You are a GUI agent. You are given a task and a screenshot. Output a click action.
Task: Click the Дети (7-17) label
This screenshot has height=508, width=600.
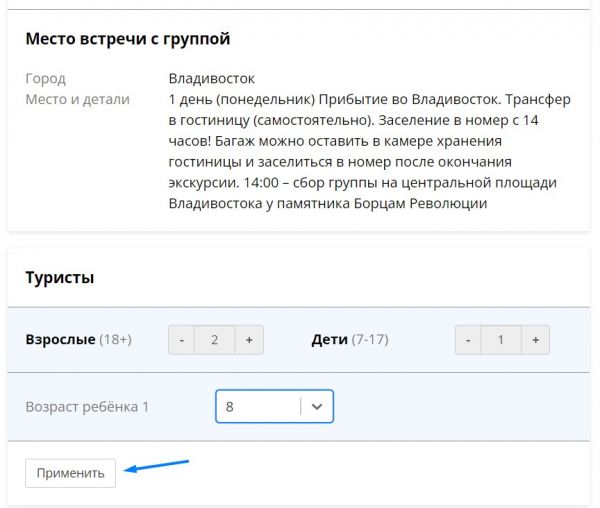[350, 340]
